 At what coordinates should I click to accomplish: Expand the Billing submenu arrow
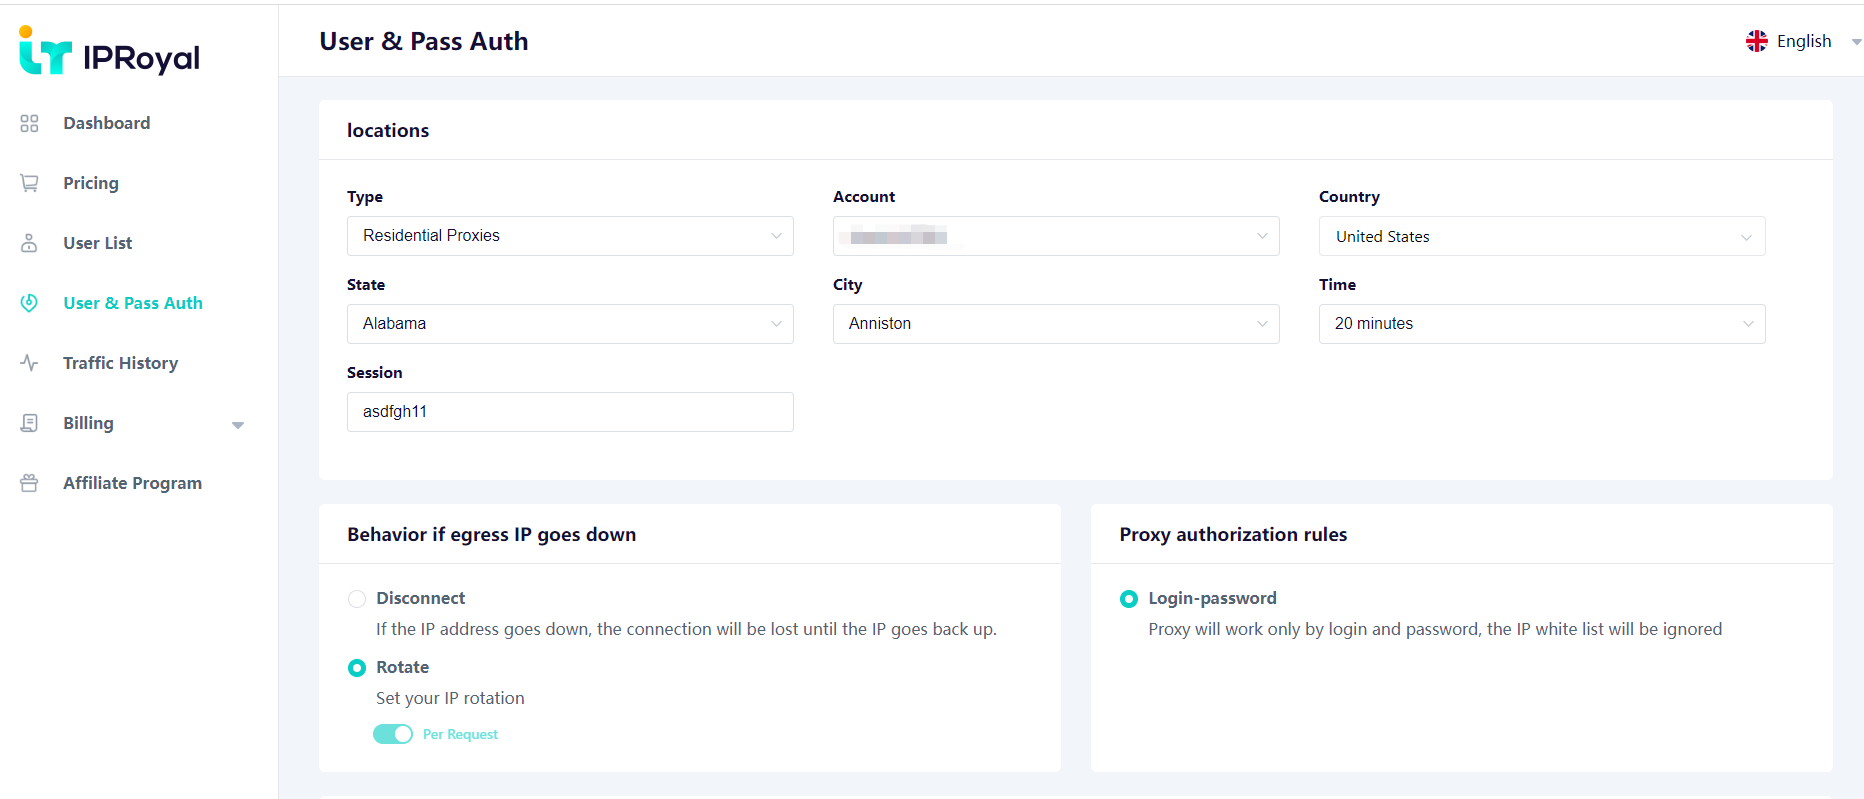pos(238,425)
